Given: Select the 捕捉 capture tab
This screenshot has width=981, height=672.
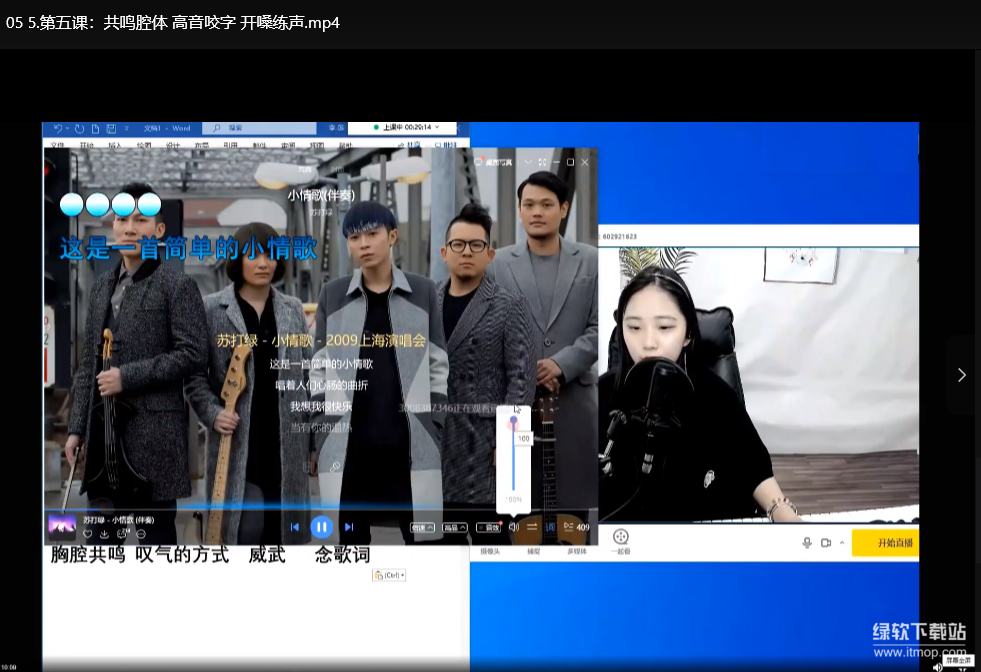Looking at the screenshot, I should point(533,551).
